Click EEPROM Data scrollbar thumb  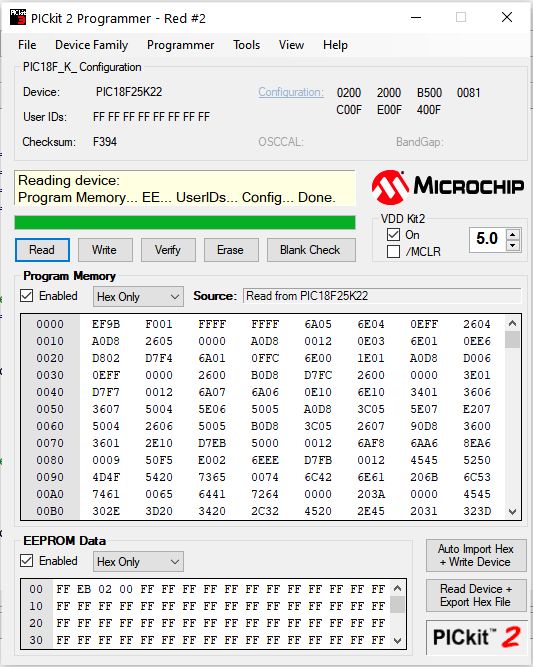pyautogui.click(x=398, y=604)
